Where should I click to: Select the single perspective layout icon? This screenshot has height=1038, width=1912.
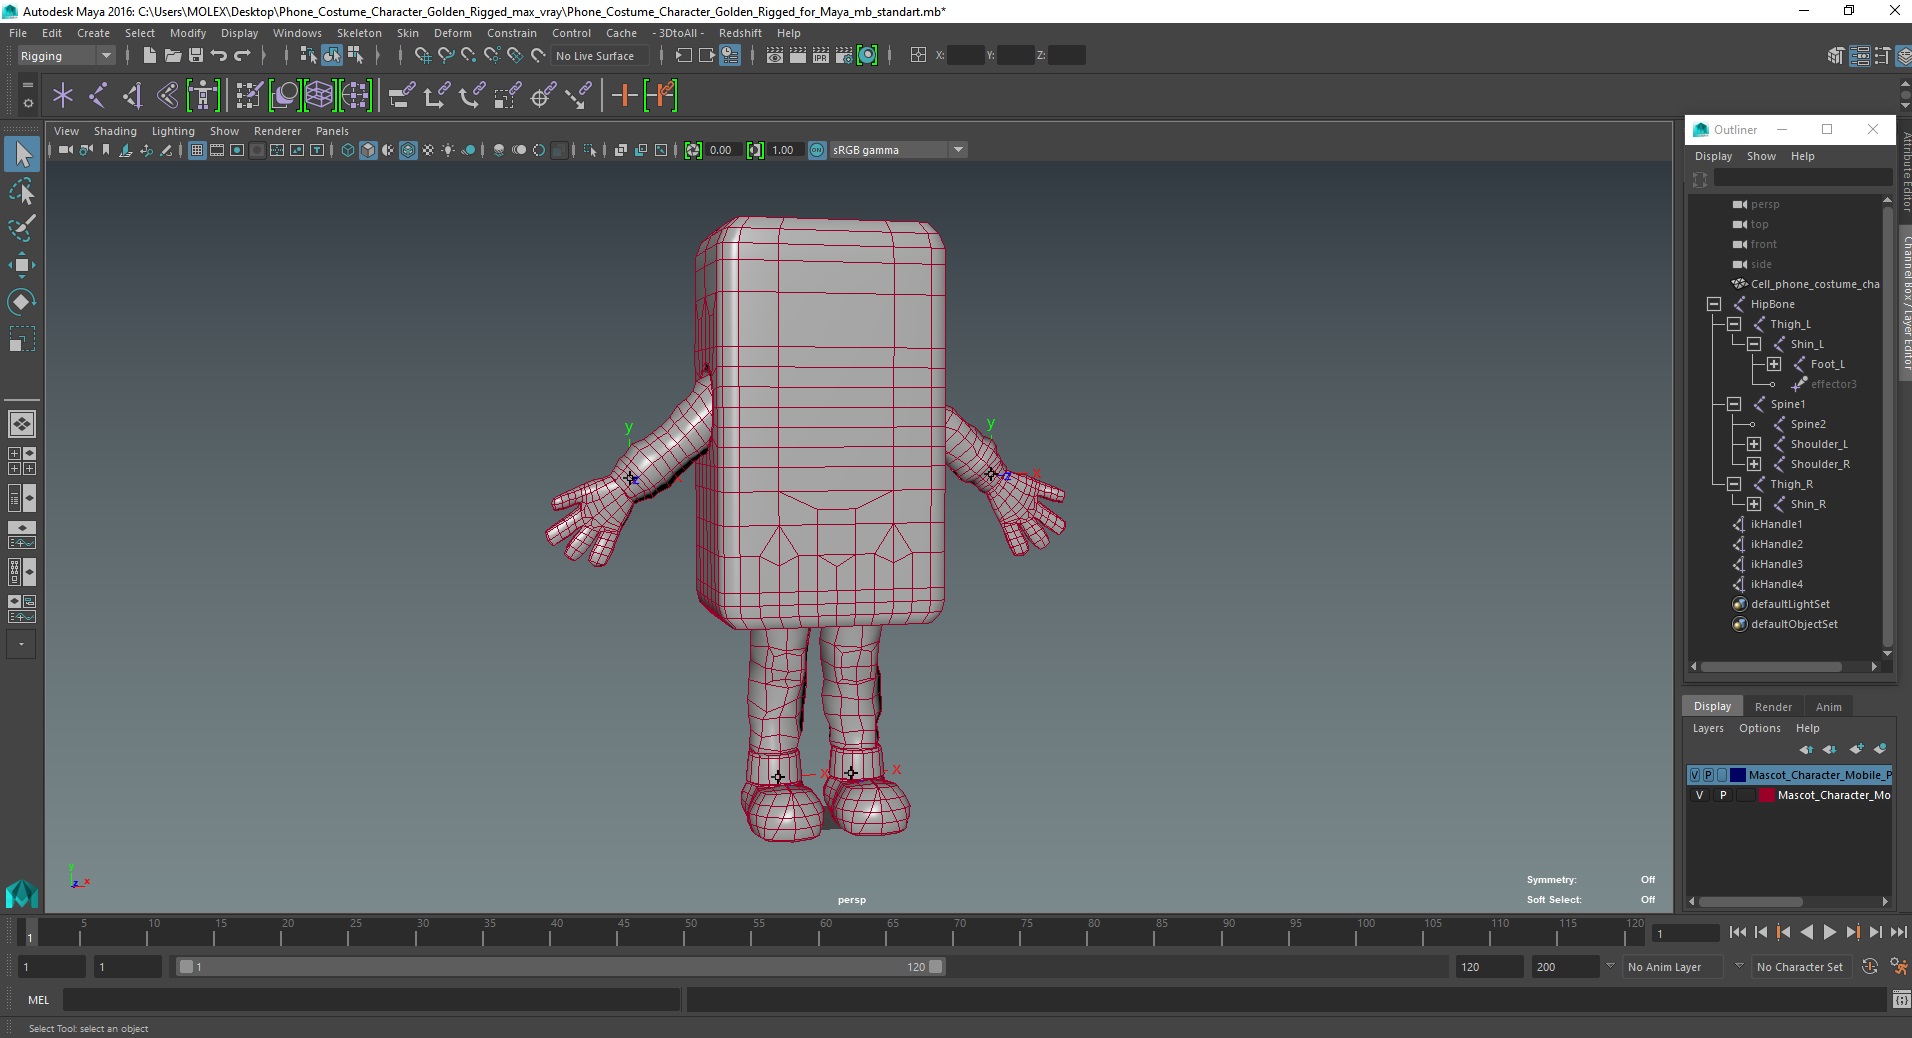pos(22,424)
